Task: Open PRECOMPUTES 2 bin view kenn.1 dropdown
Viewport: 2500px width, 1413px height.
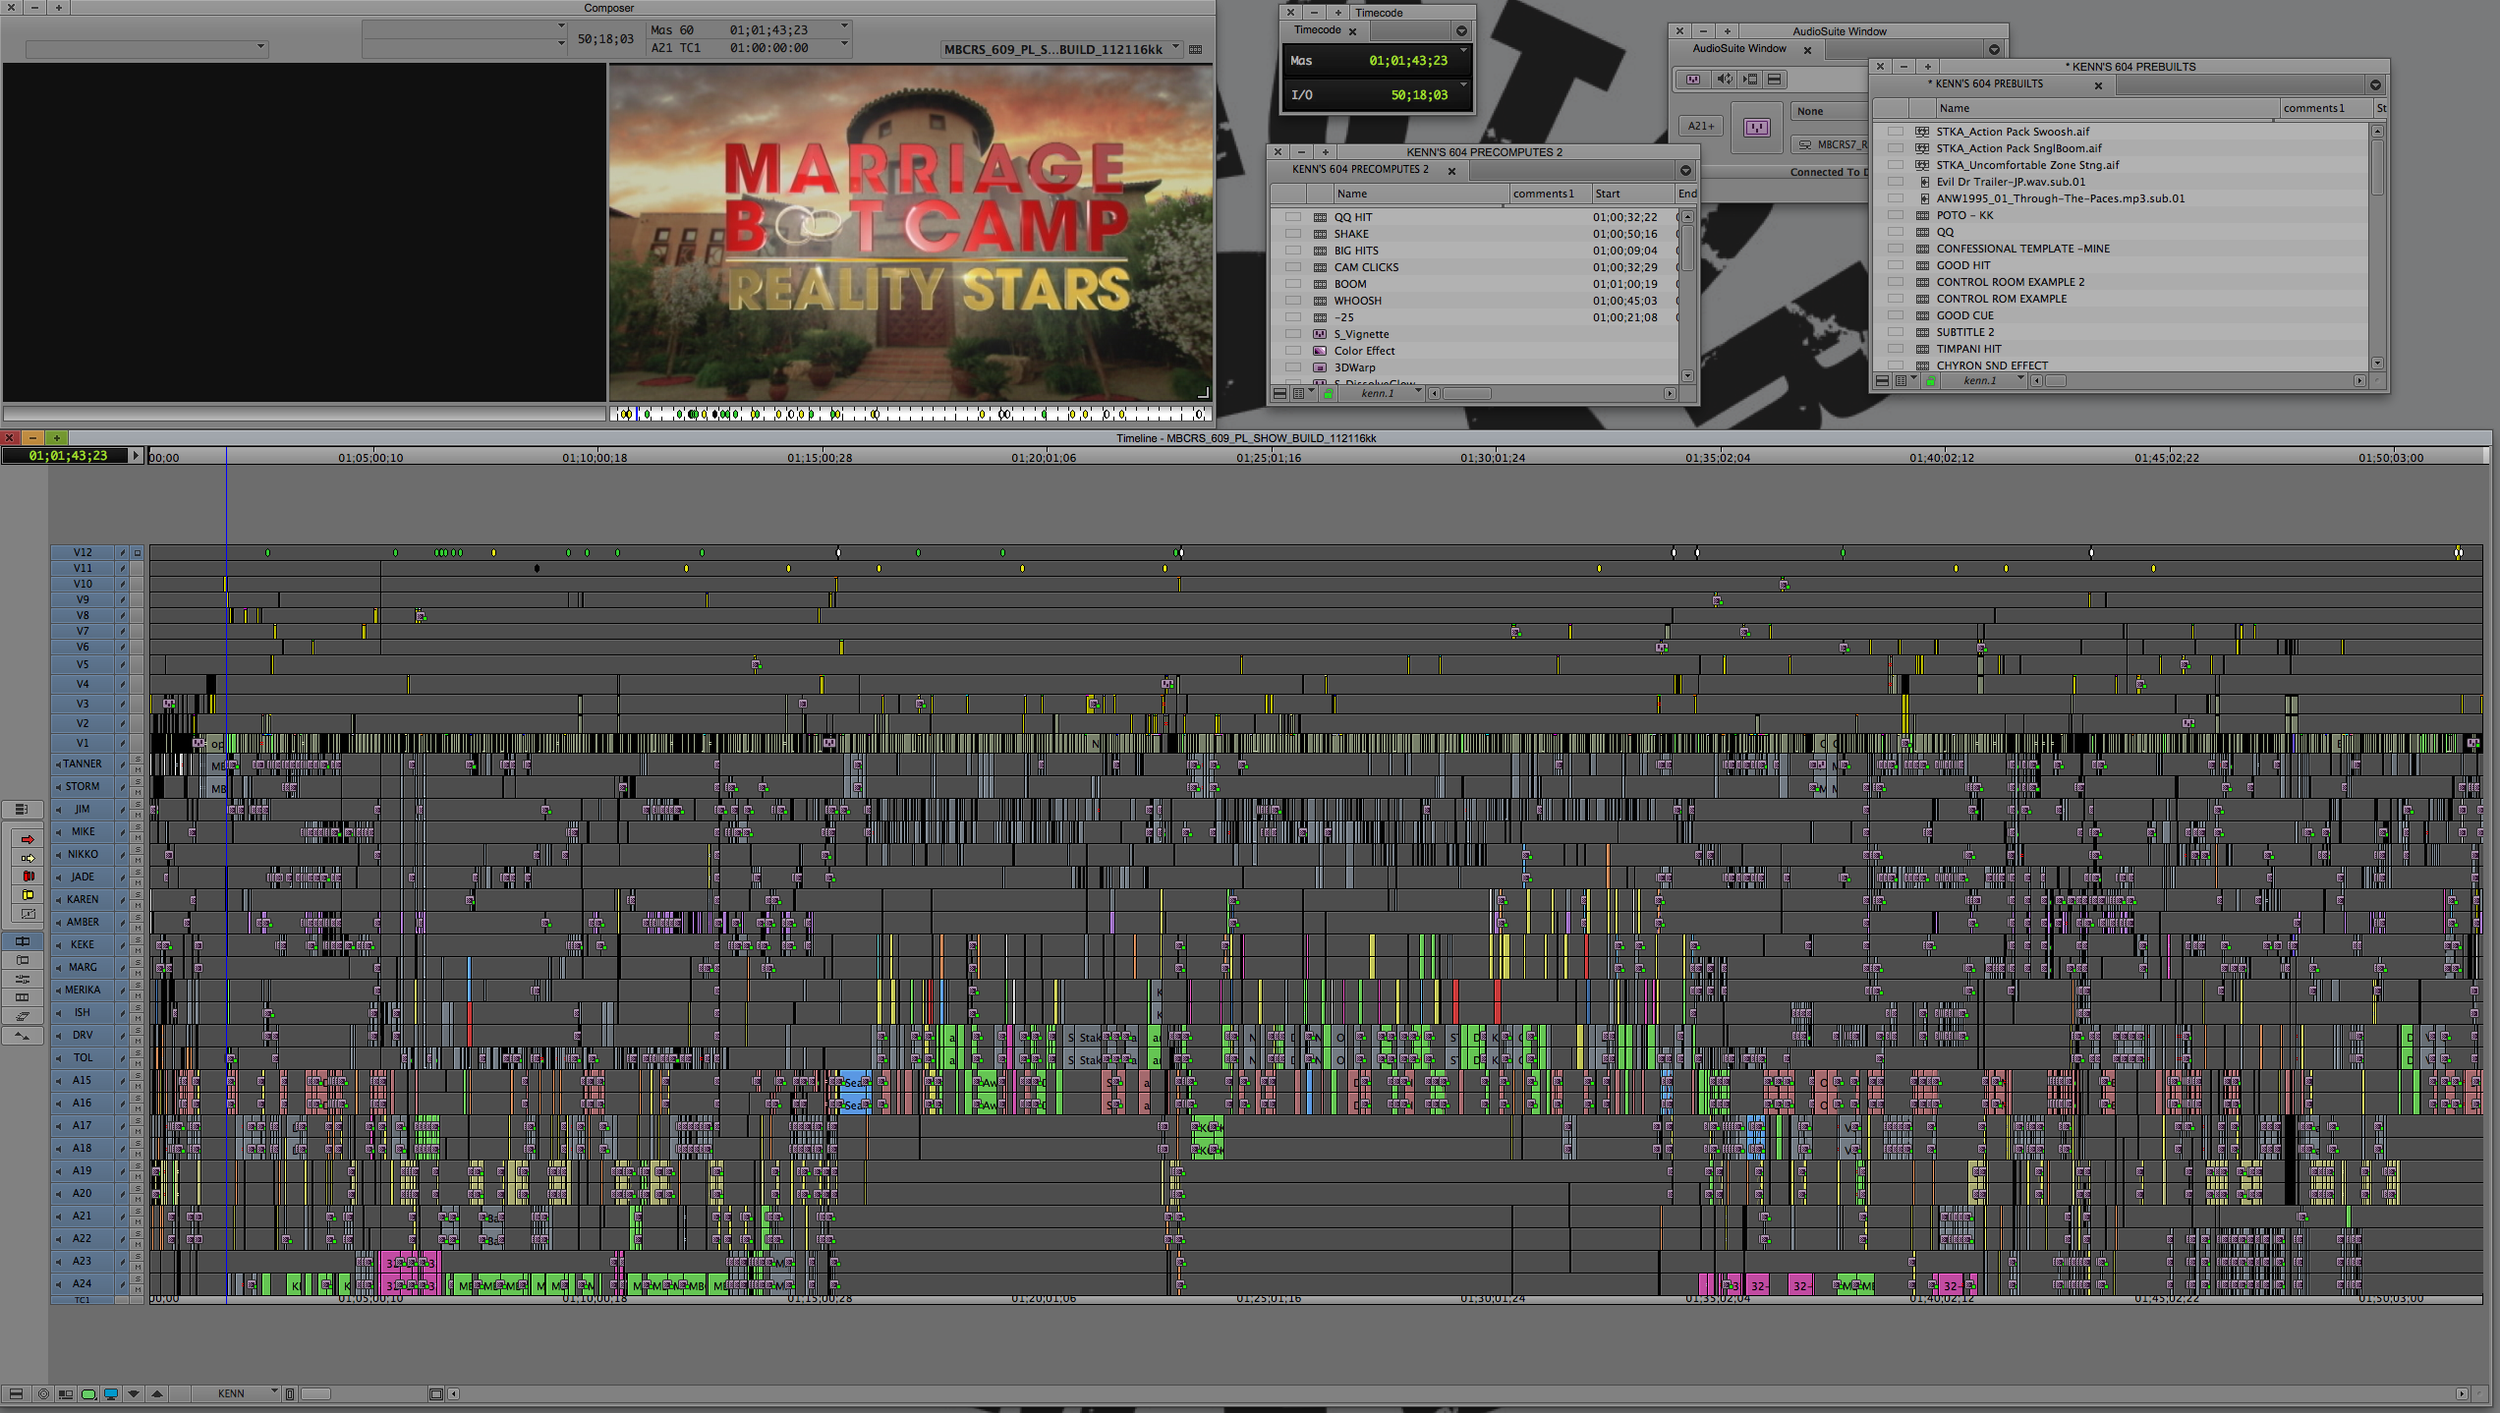Action: coord(1383,393)
